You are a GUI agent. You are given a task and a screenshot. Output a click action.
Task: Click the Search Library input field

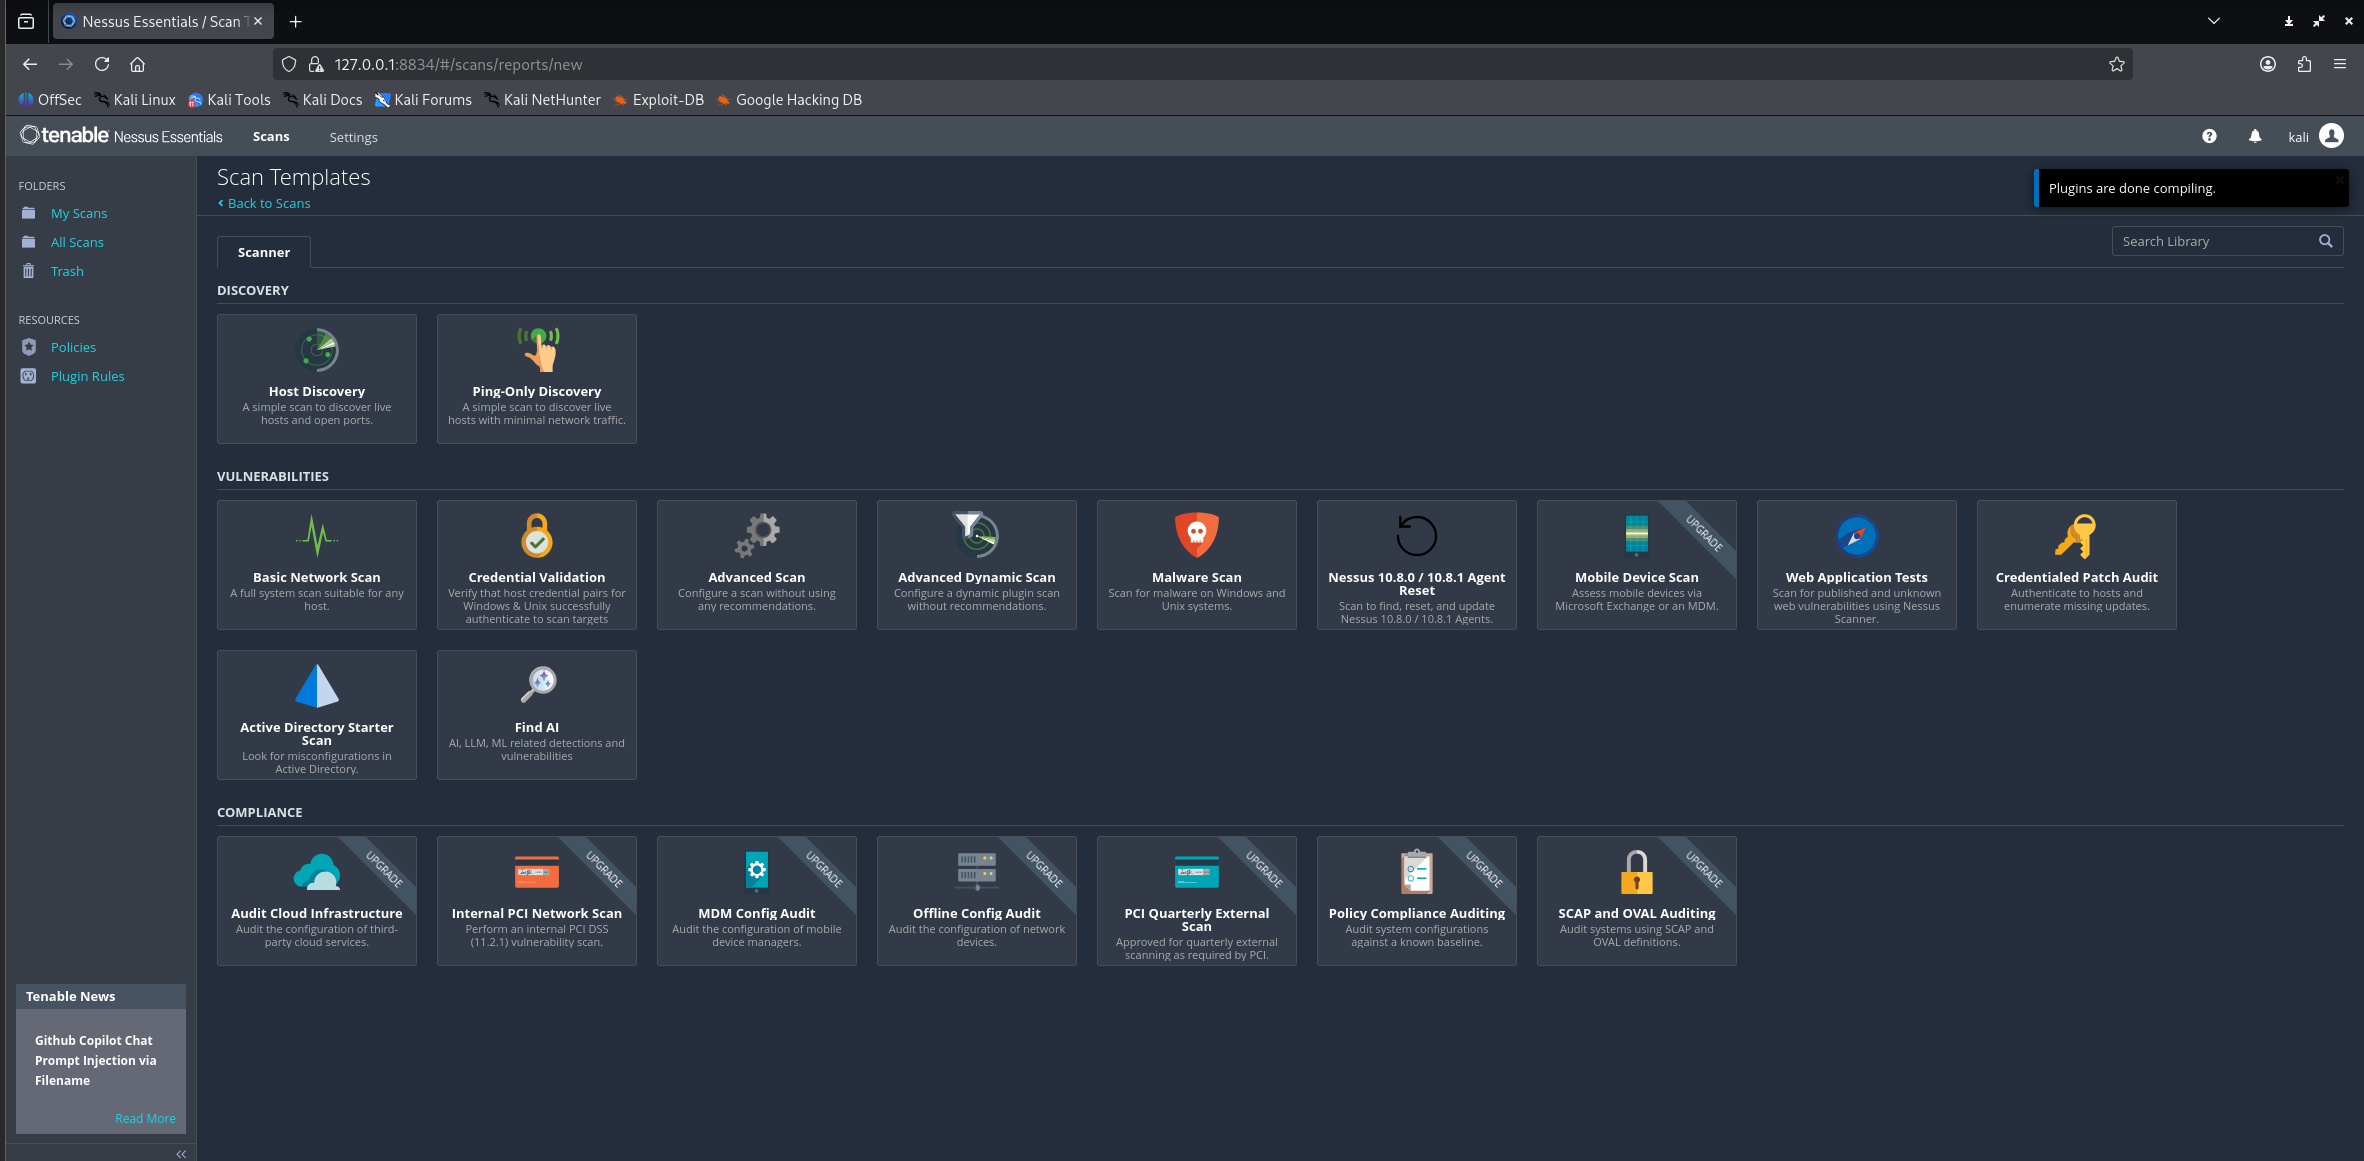[2214, 241]
